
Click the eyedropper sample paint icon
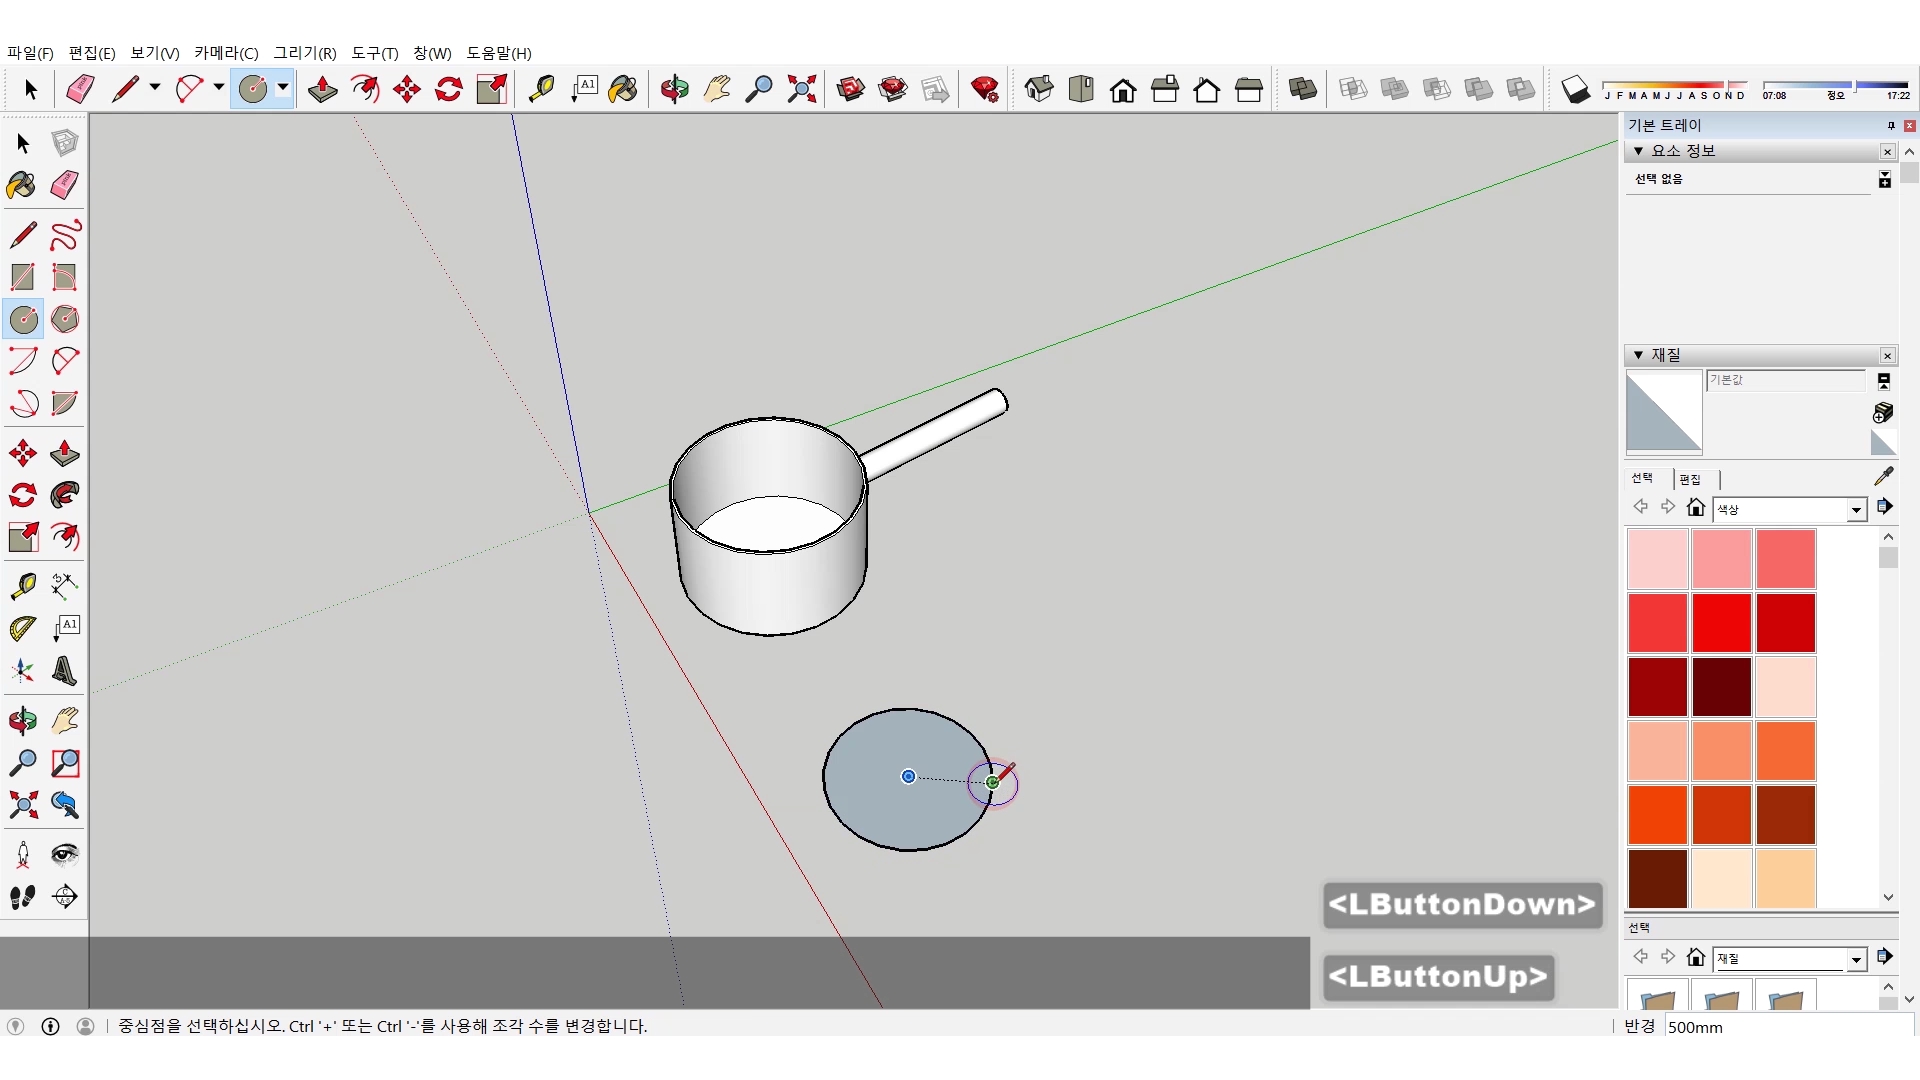point(1883,477)
